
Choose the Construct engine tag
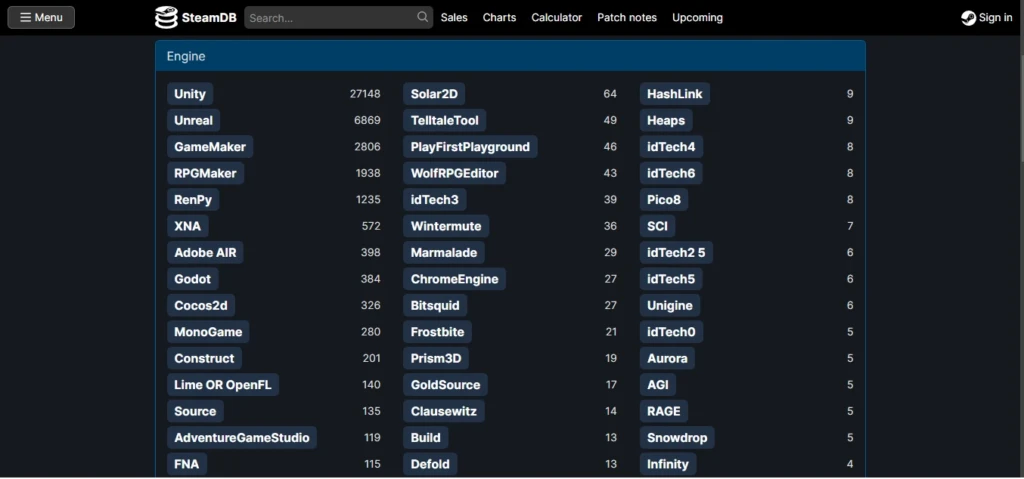coord(204,358)
